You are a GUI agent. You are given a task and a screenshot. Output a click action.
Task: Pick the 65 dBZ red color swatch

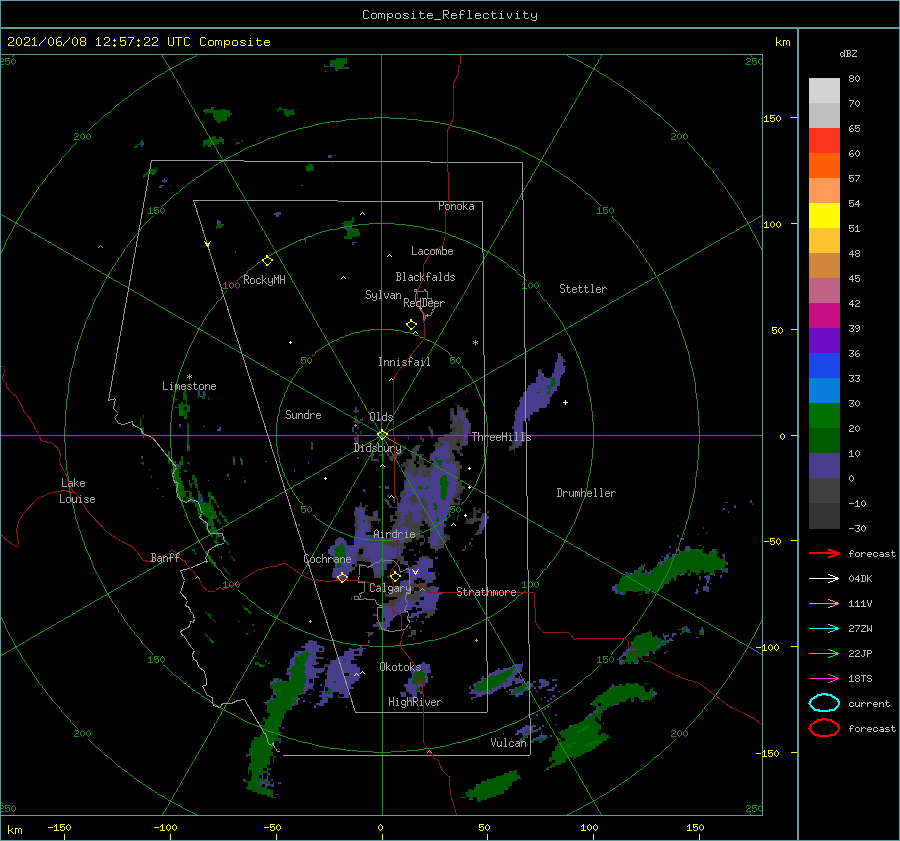pyautogui.click(x=824, y=140)
